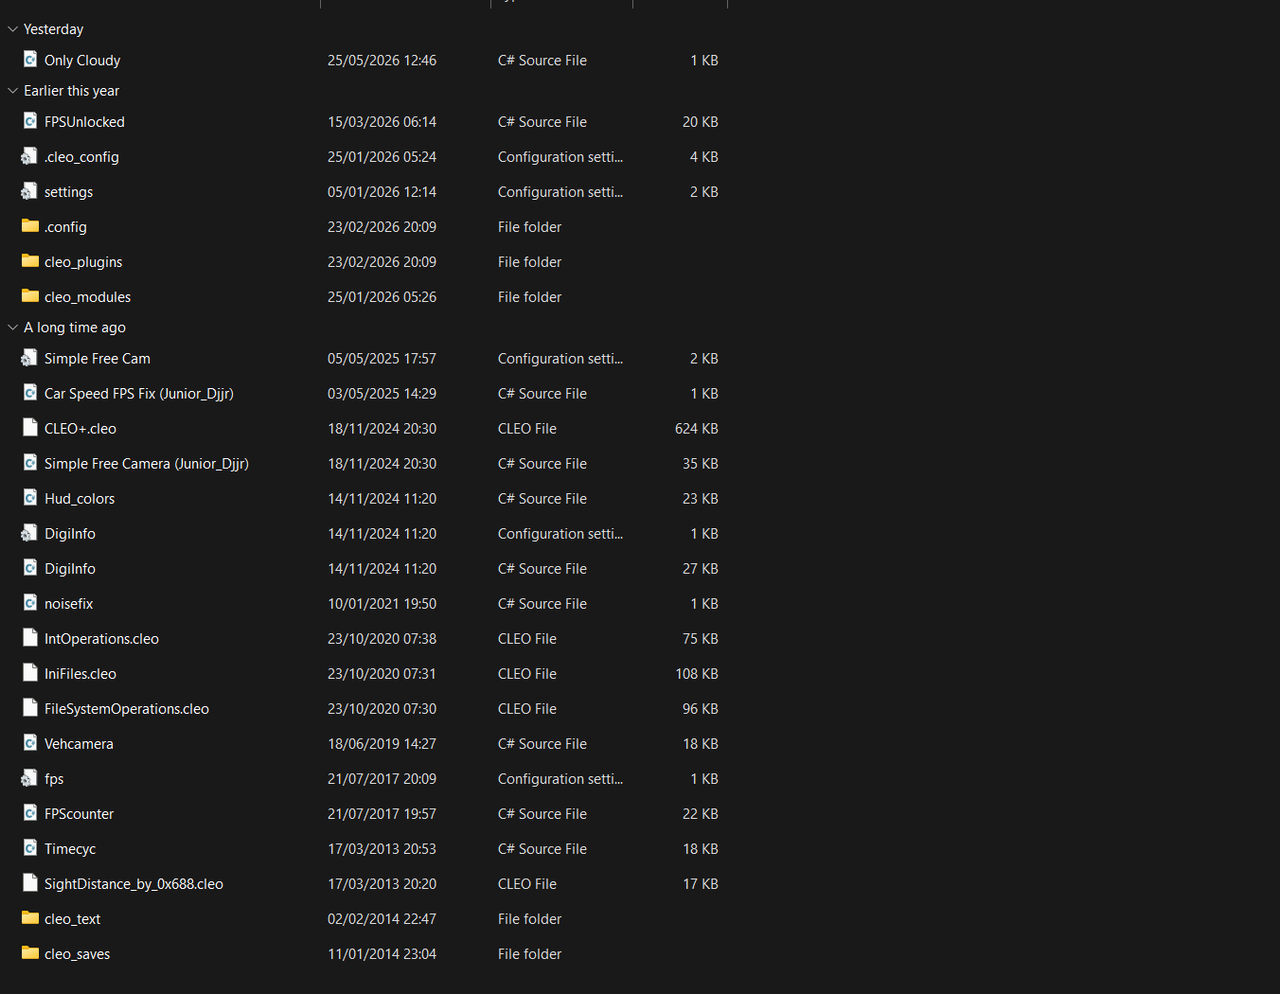This screenshot has width=1280, height=994.
Task: Collapse the Yesterday group
Action: coord(13,30)
